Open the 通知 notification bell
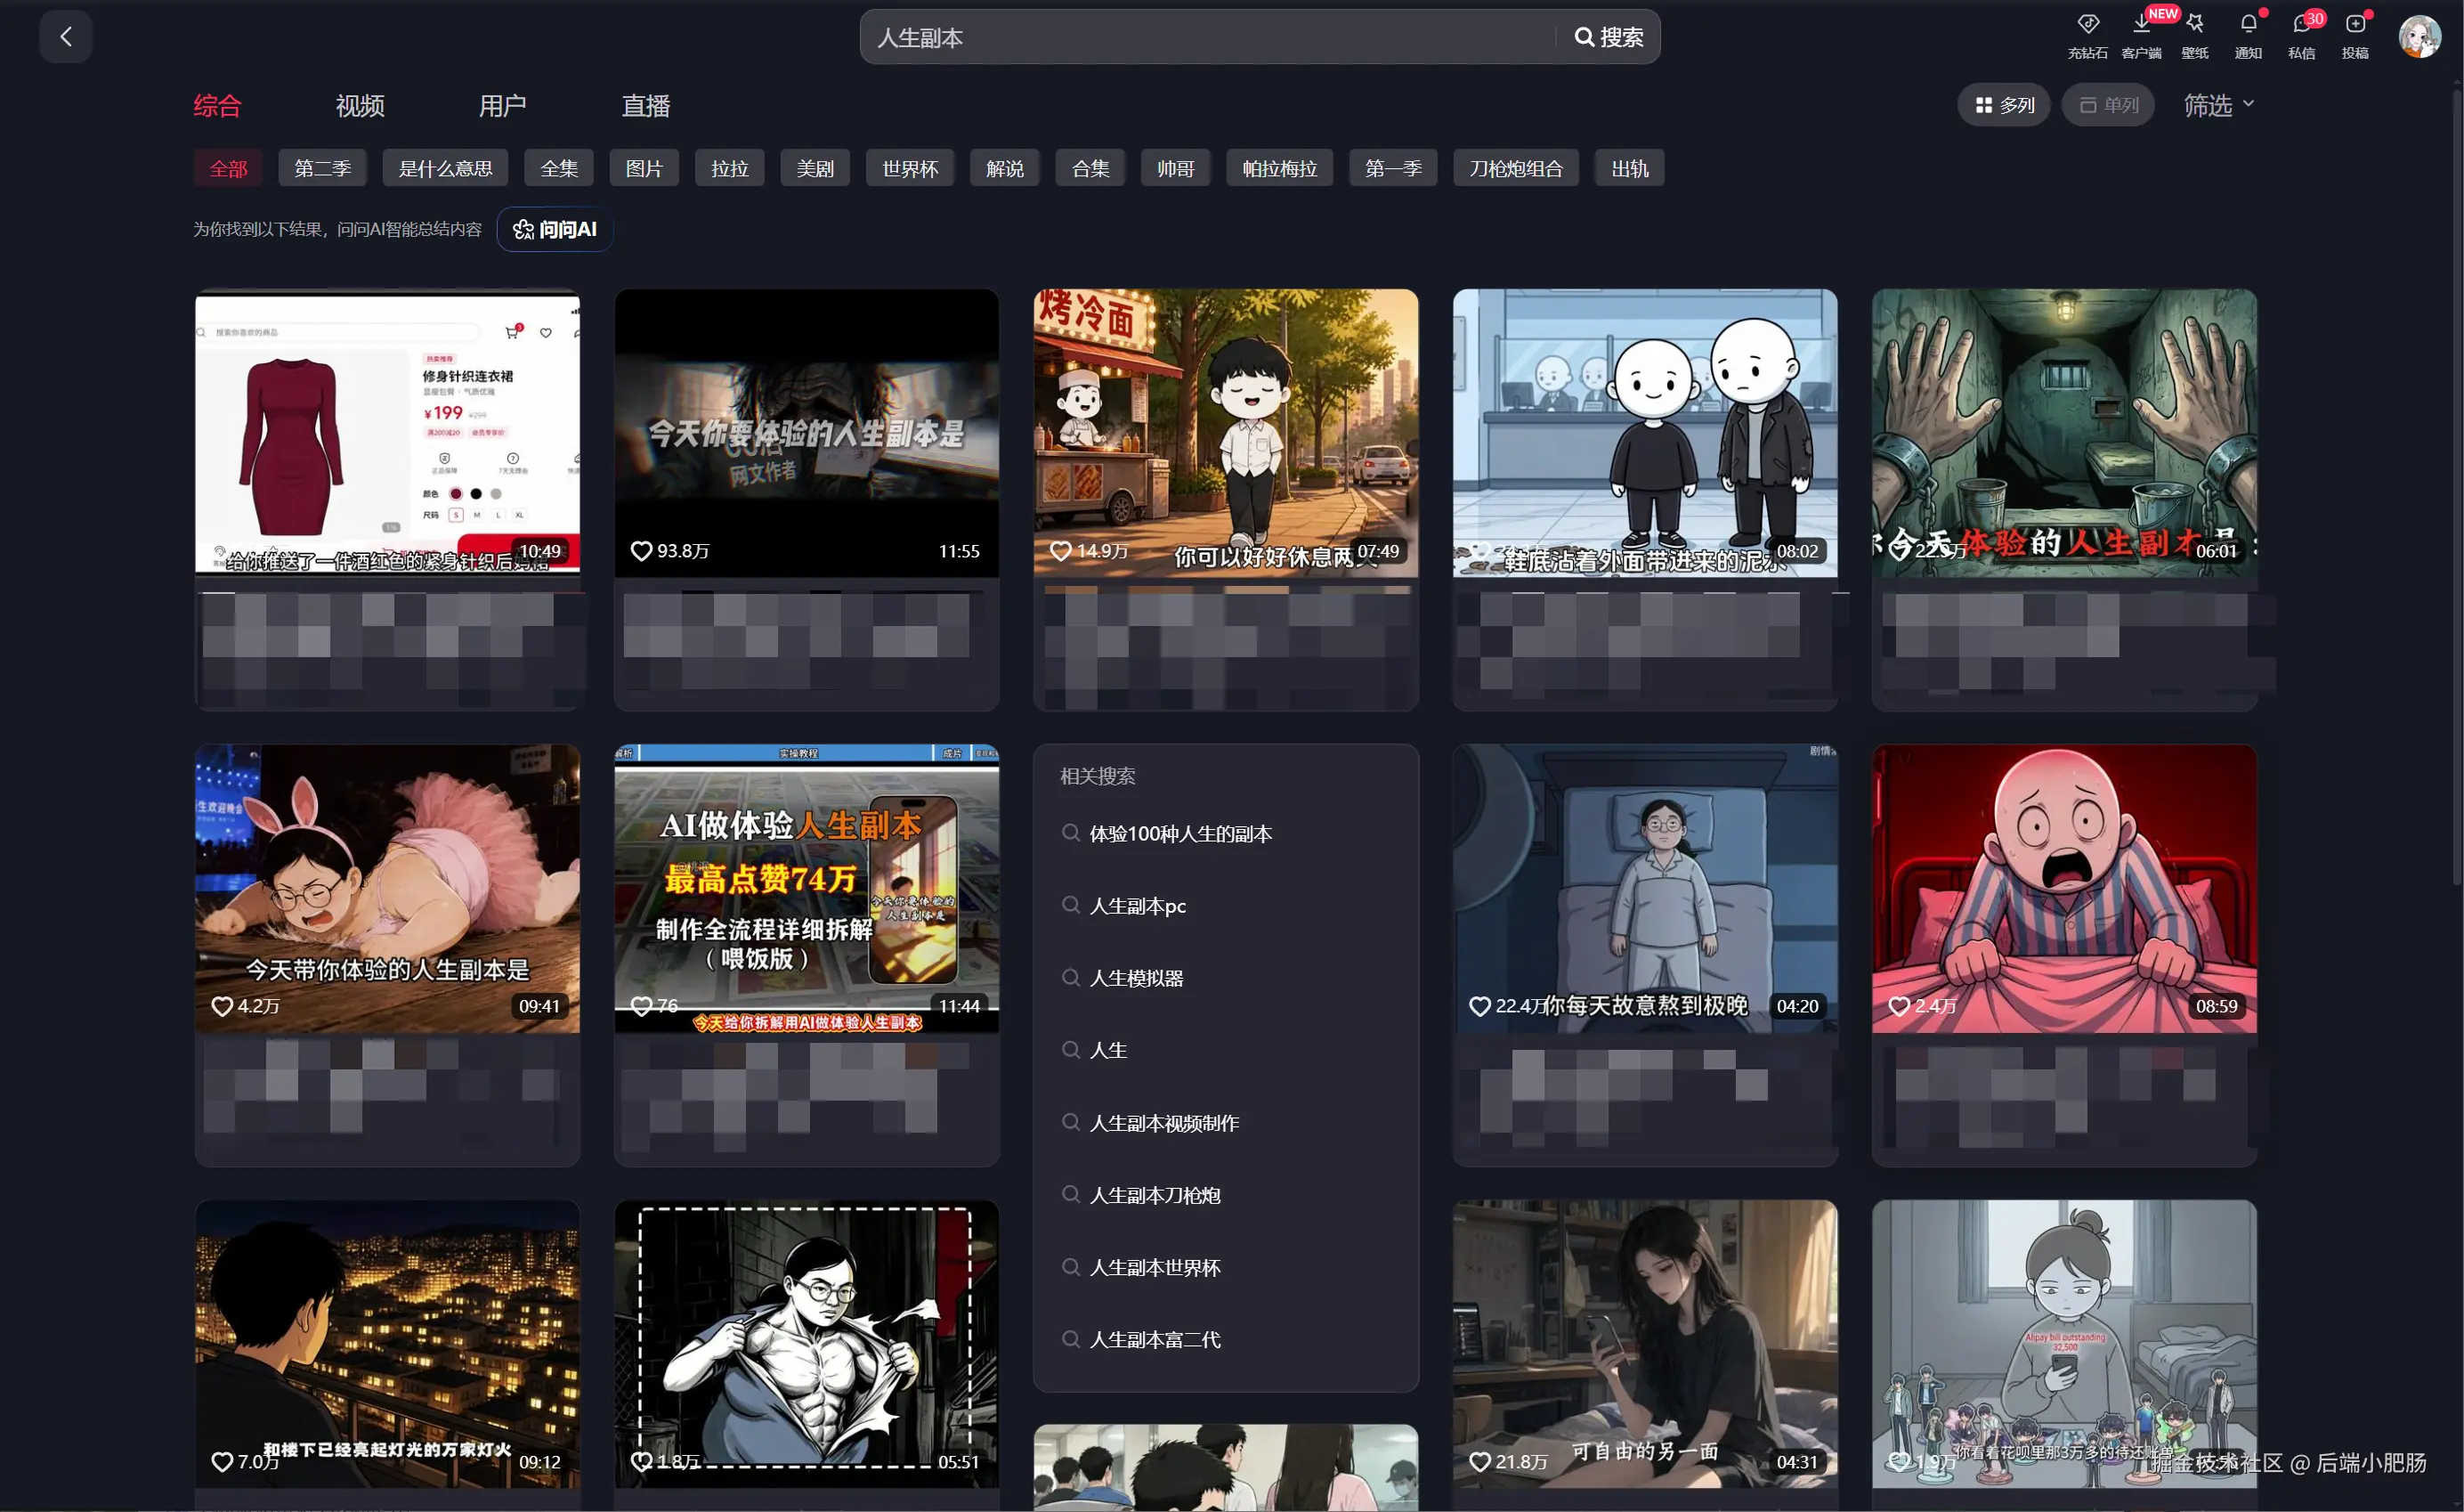The width and height of the screenshot is (2464, 1512). click(2248, 35)
